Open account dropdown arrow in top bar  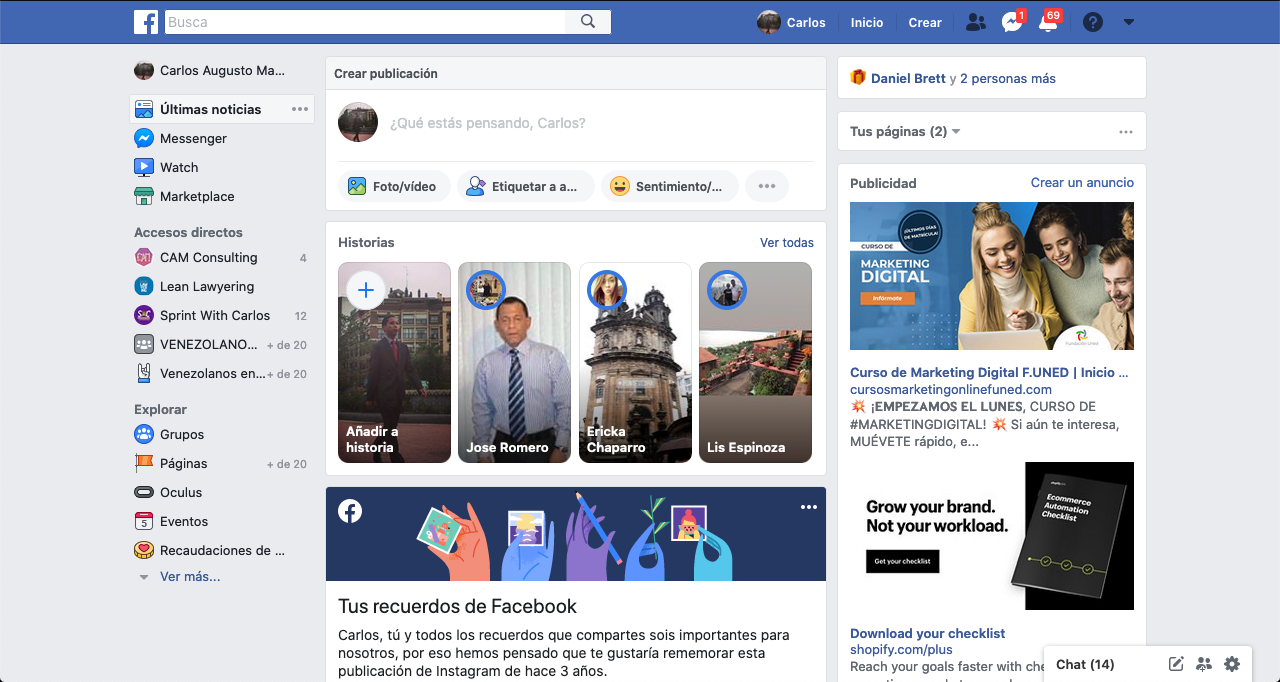pyautogui.click(x=1129, y=22)
